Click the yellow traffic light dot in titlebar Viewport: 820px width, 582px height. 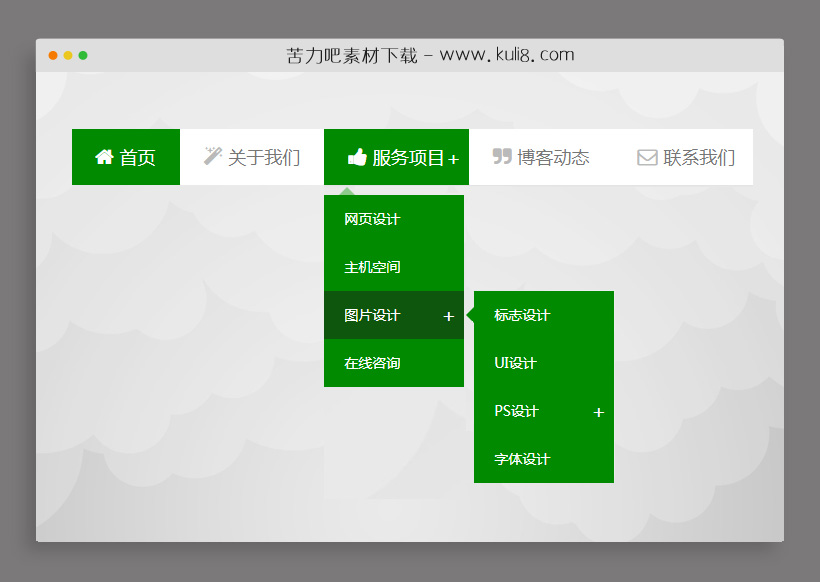click(68, 57)
